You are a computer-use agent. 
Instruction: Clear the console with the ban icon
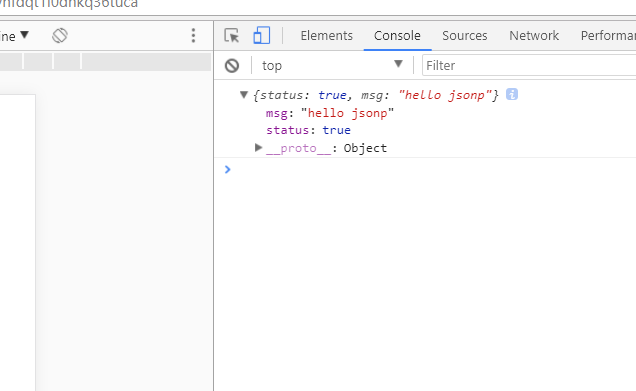(232, 66)
